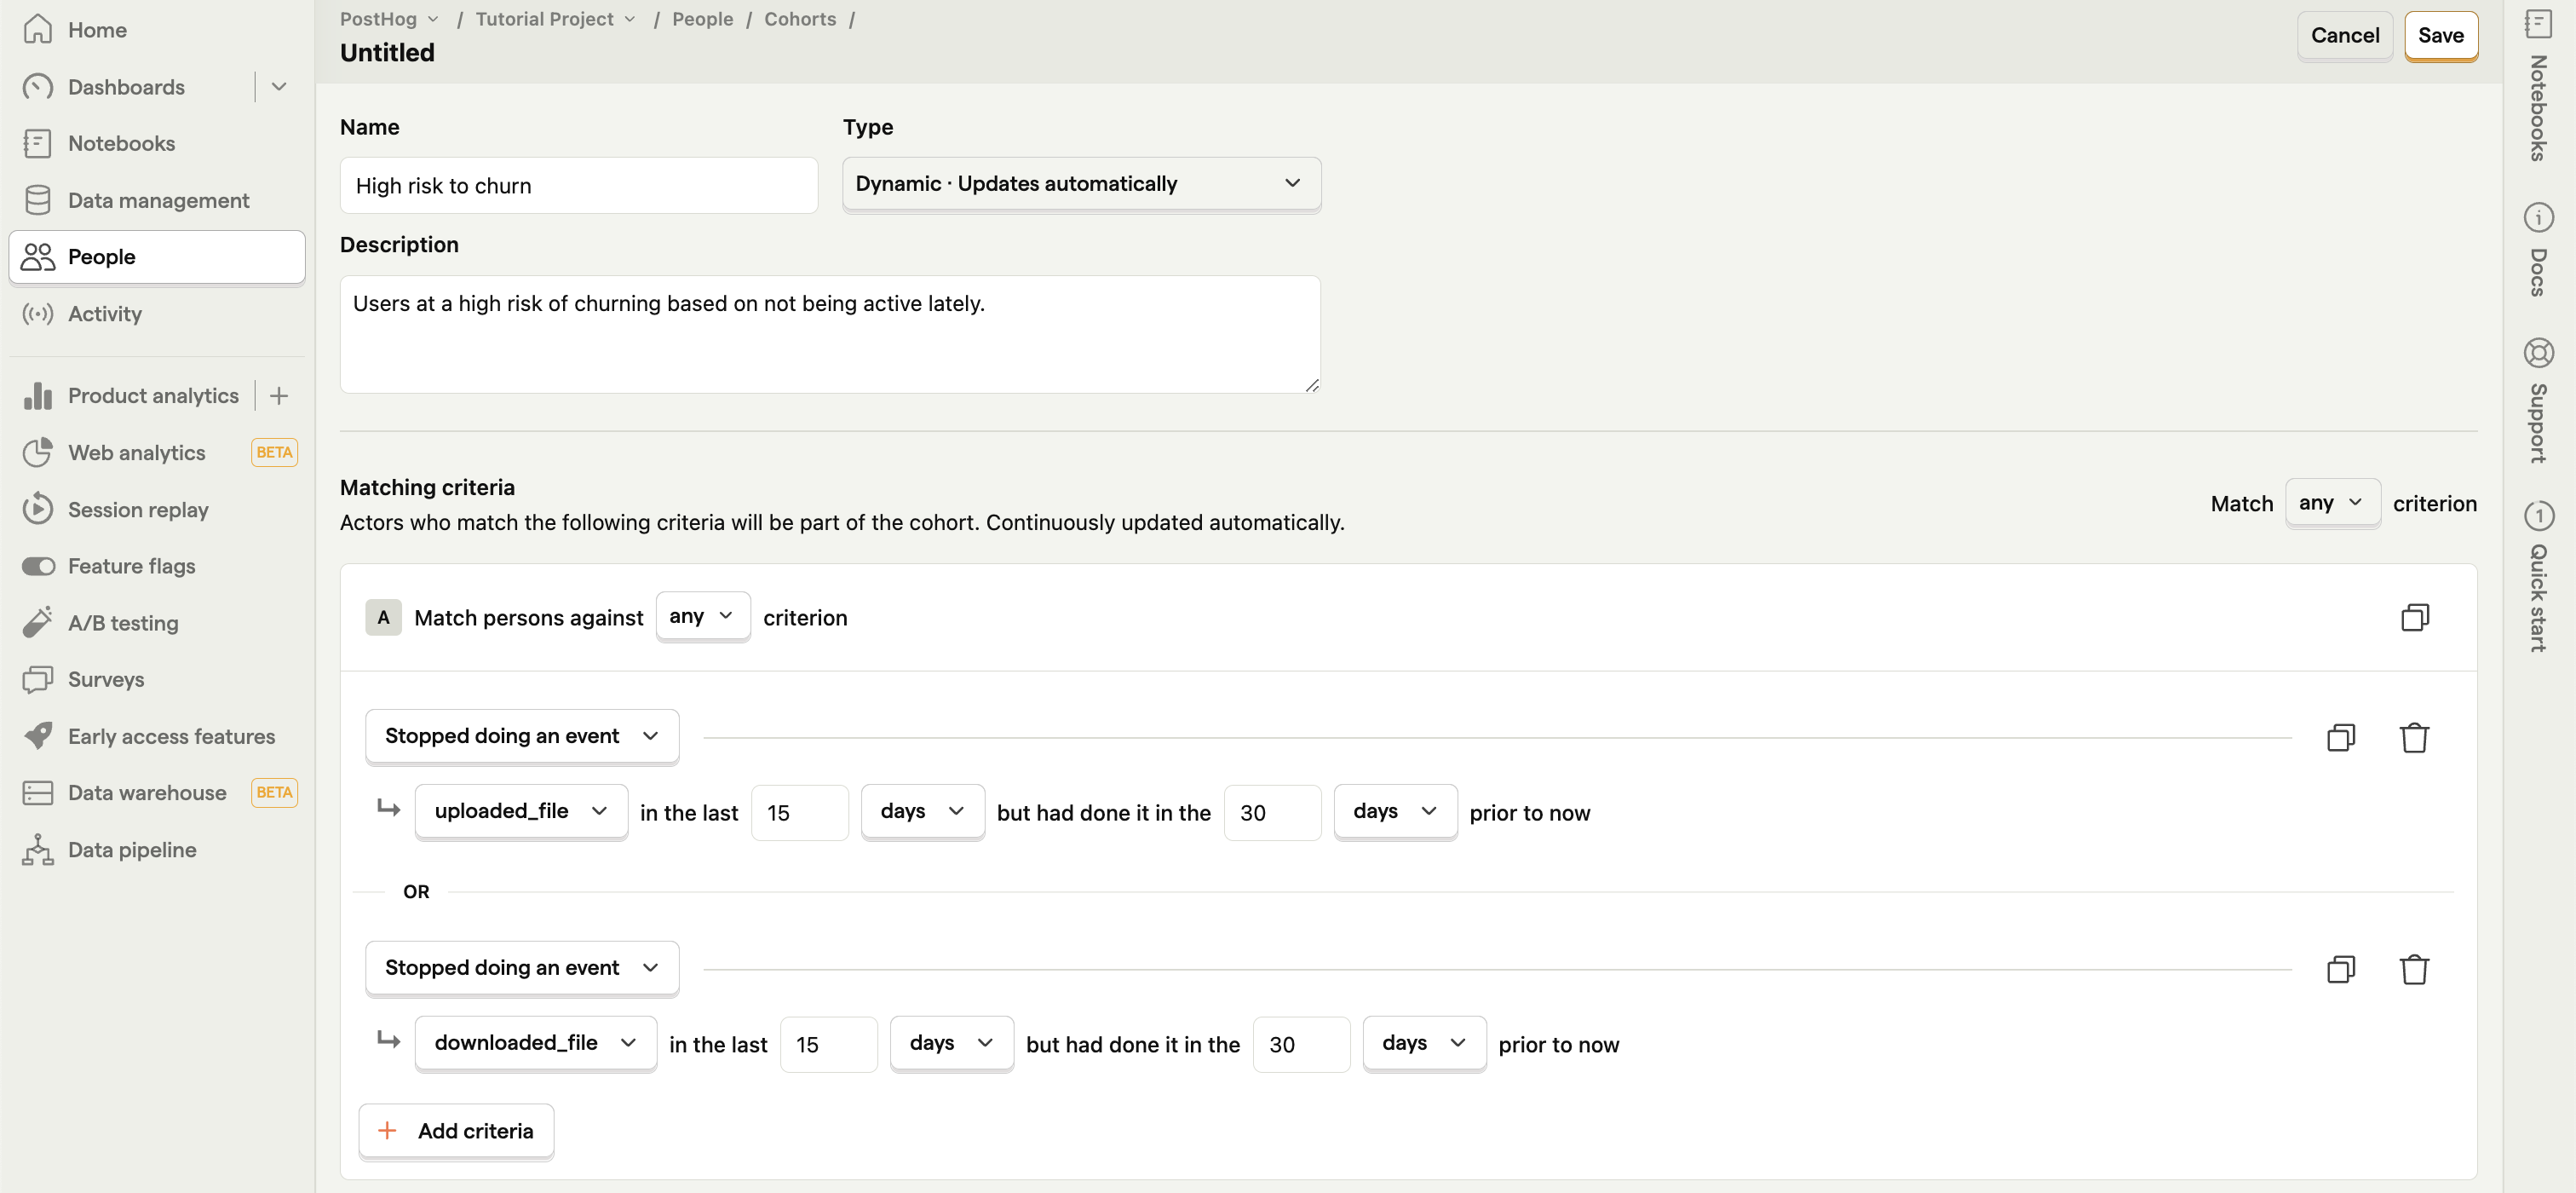Screen dimensions: 2576x1193
Task: Open Web analytics
Action: click(157, 453)
